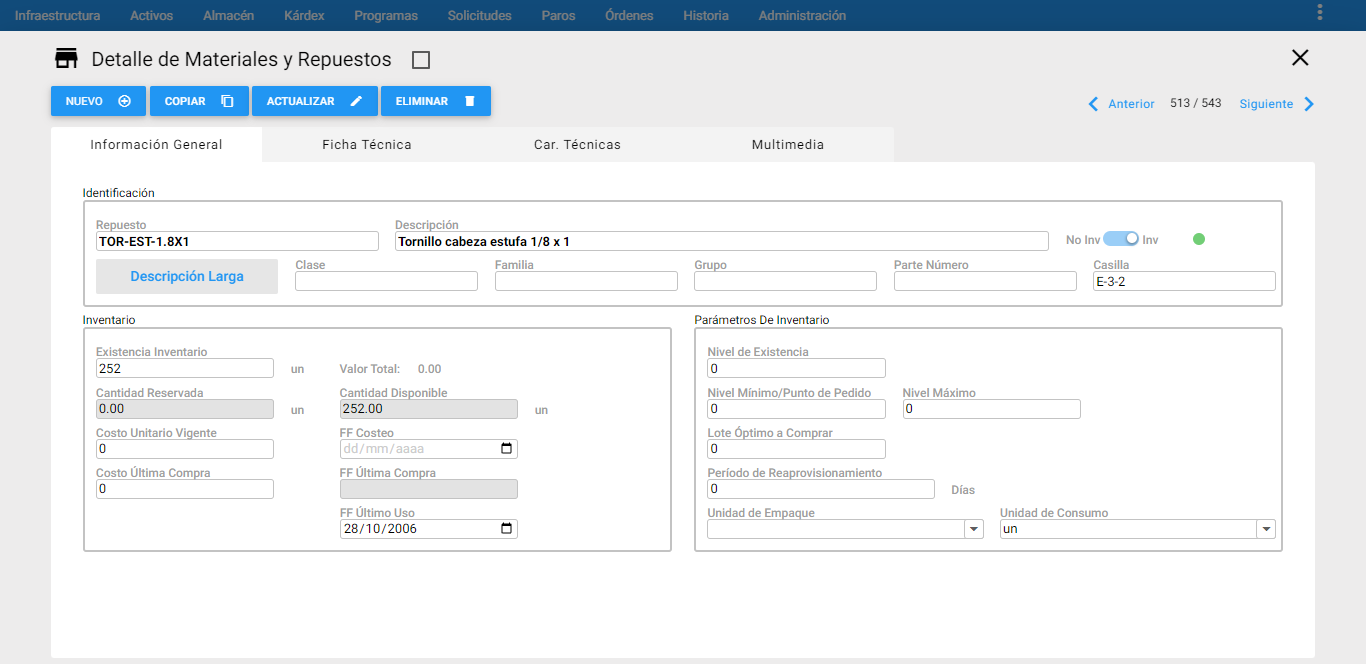Click the Costo Última Compra field

pyautogui.click(x=185, y=489)
